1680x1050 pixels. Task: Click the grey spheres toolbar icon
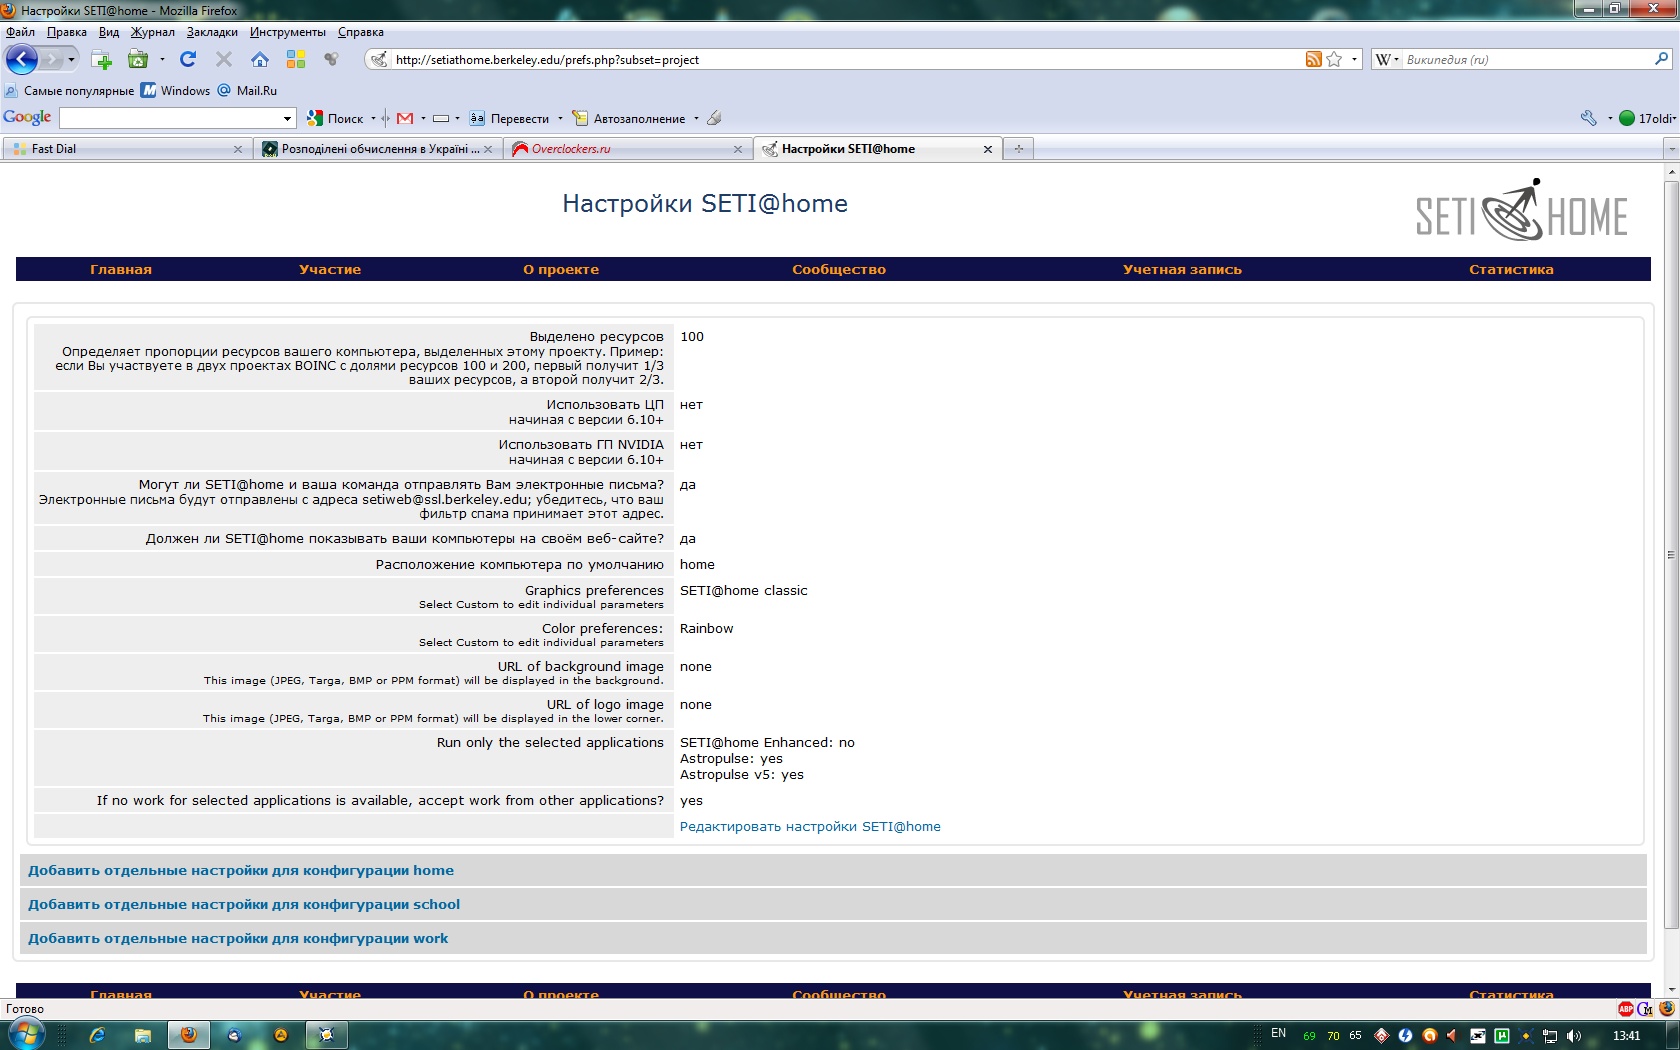click(x=332, y=60)
